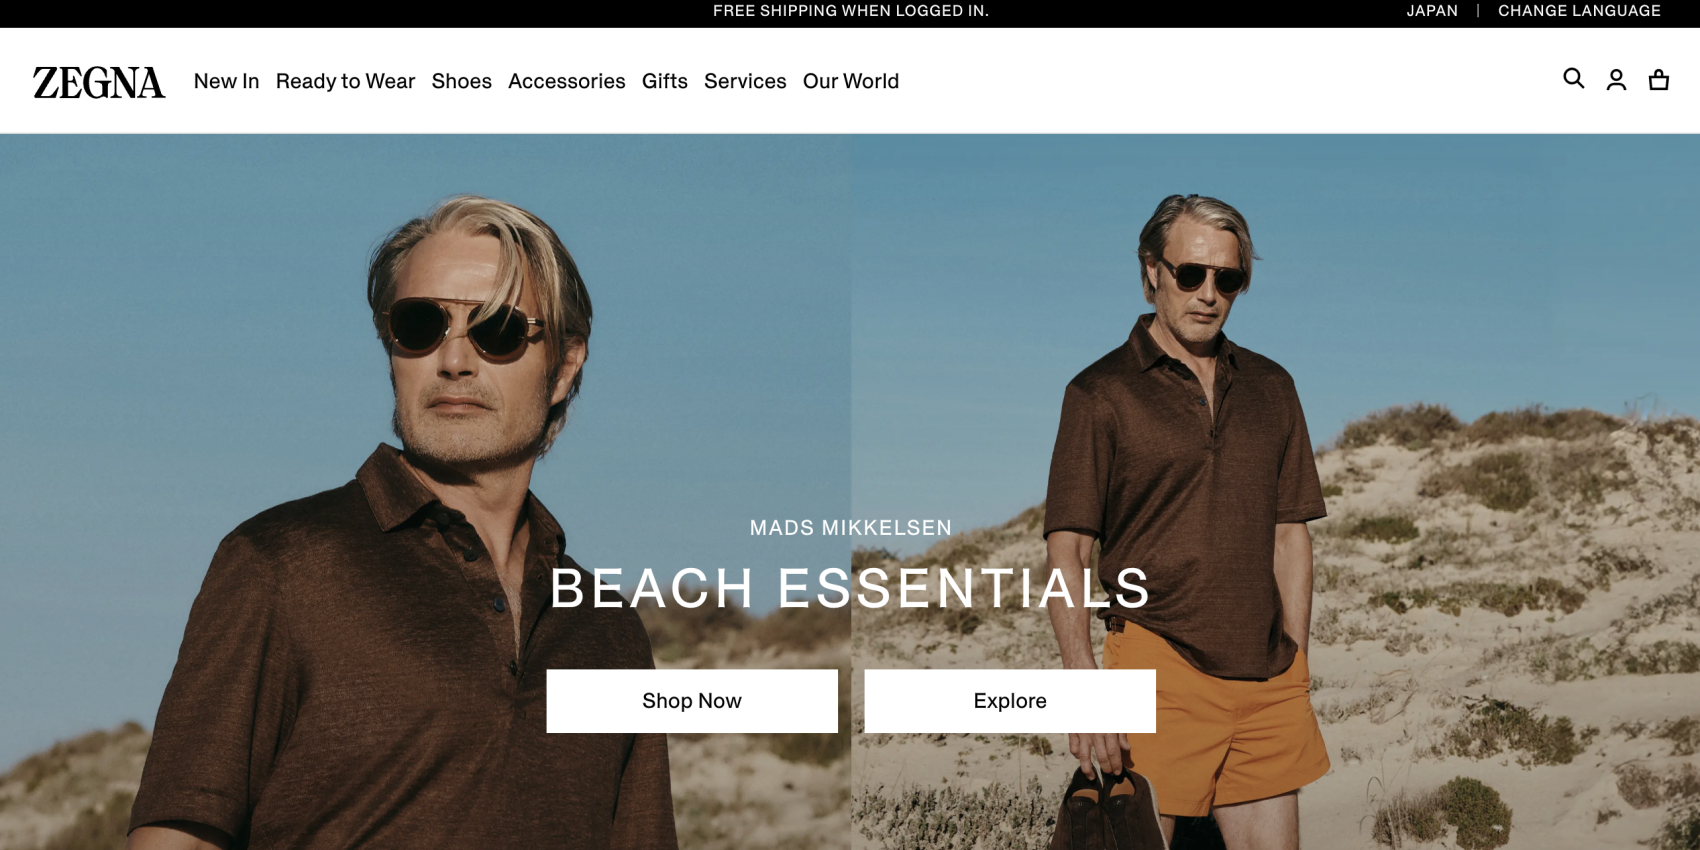
Task: Go to homepage via ZEGNA logo
Action: point(99,82)
